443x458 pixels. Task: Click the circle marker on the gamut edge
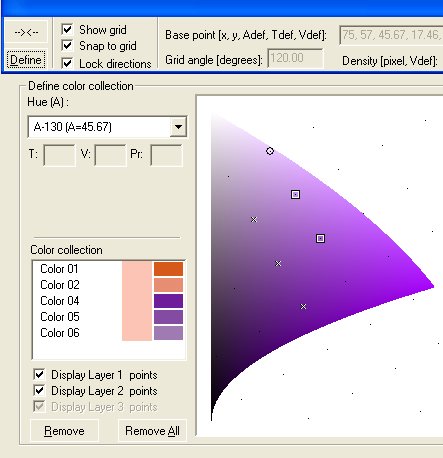(x=270, y=151)
